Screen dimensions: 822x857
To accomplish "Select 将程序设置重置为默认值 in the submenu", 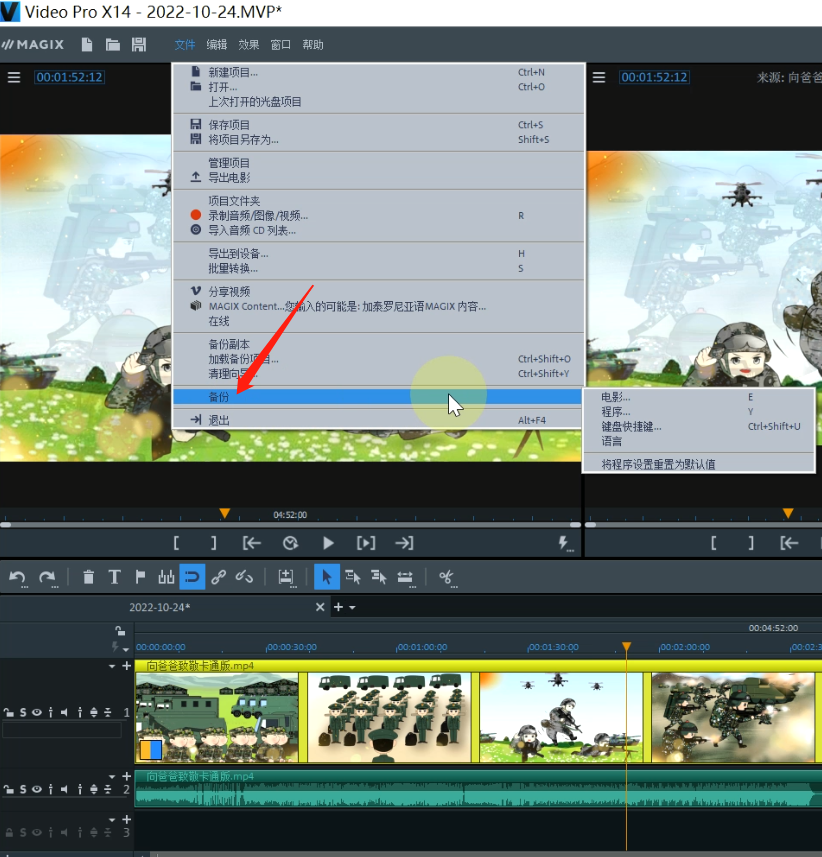I will click(699, 464).
